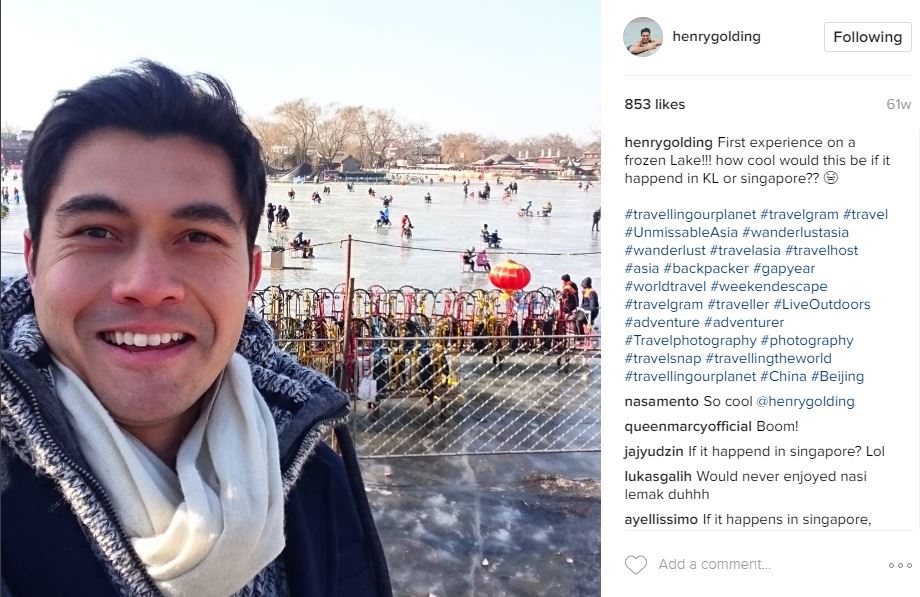This screenshot has height=597, width=920.
Task: Click the 61w post timestamp
Action: click(898, 104)
